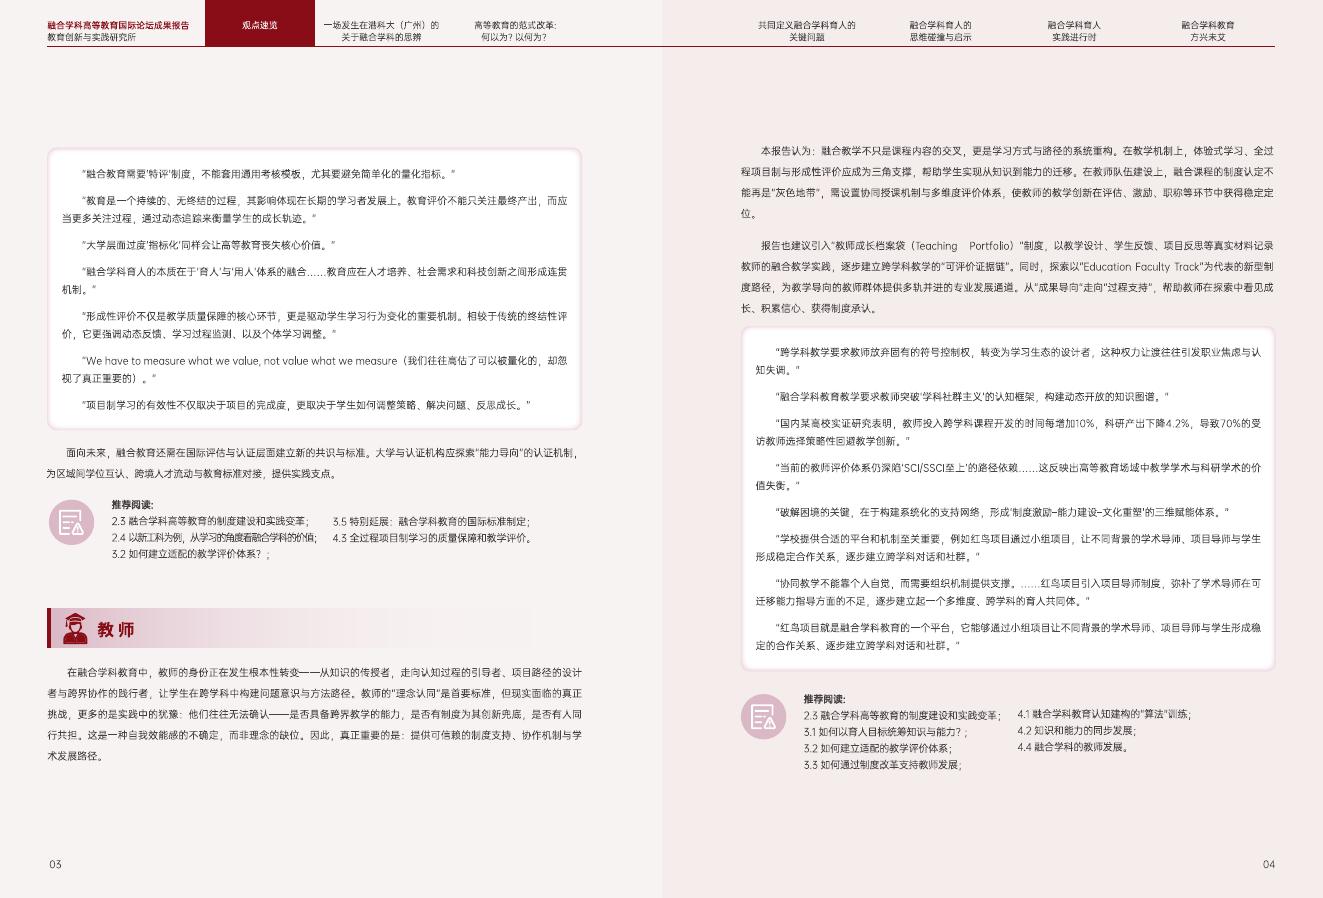
Task: Click the document icon next to right 推荐阅读 list
Action: (x=763, y=716)
